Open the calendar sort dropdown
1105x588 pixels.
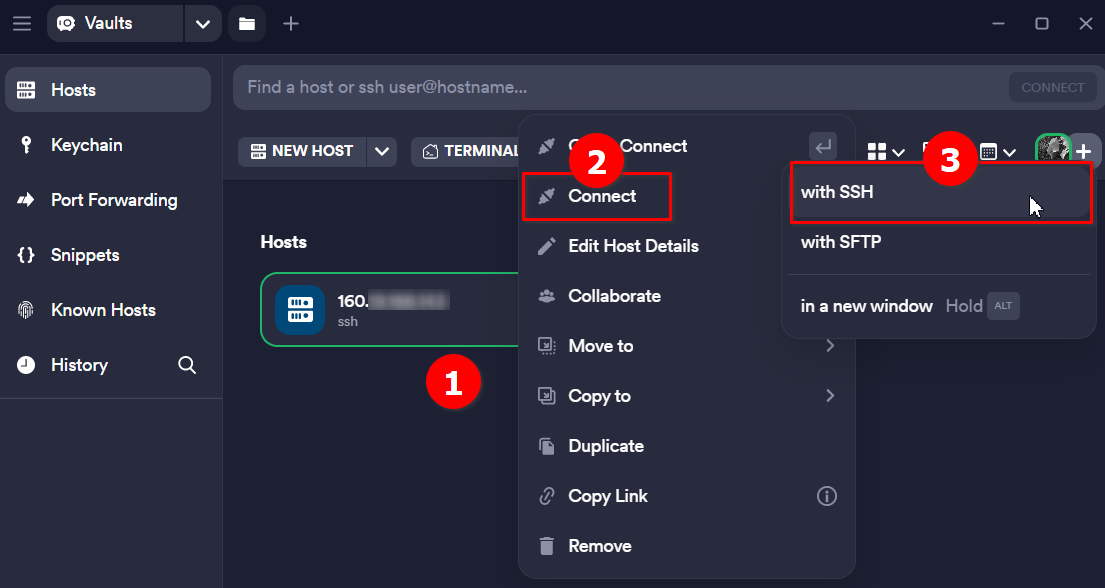coord(999,152)
